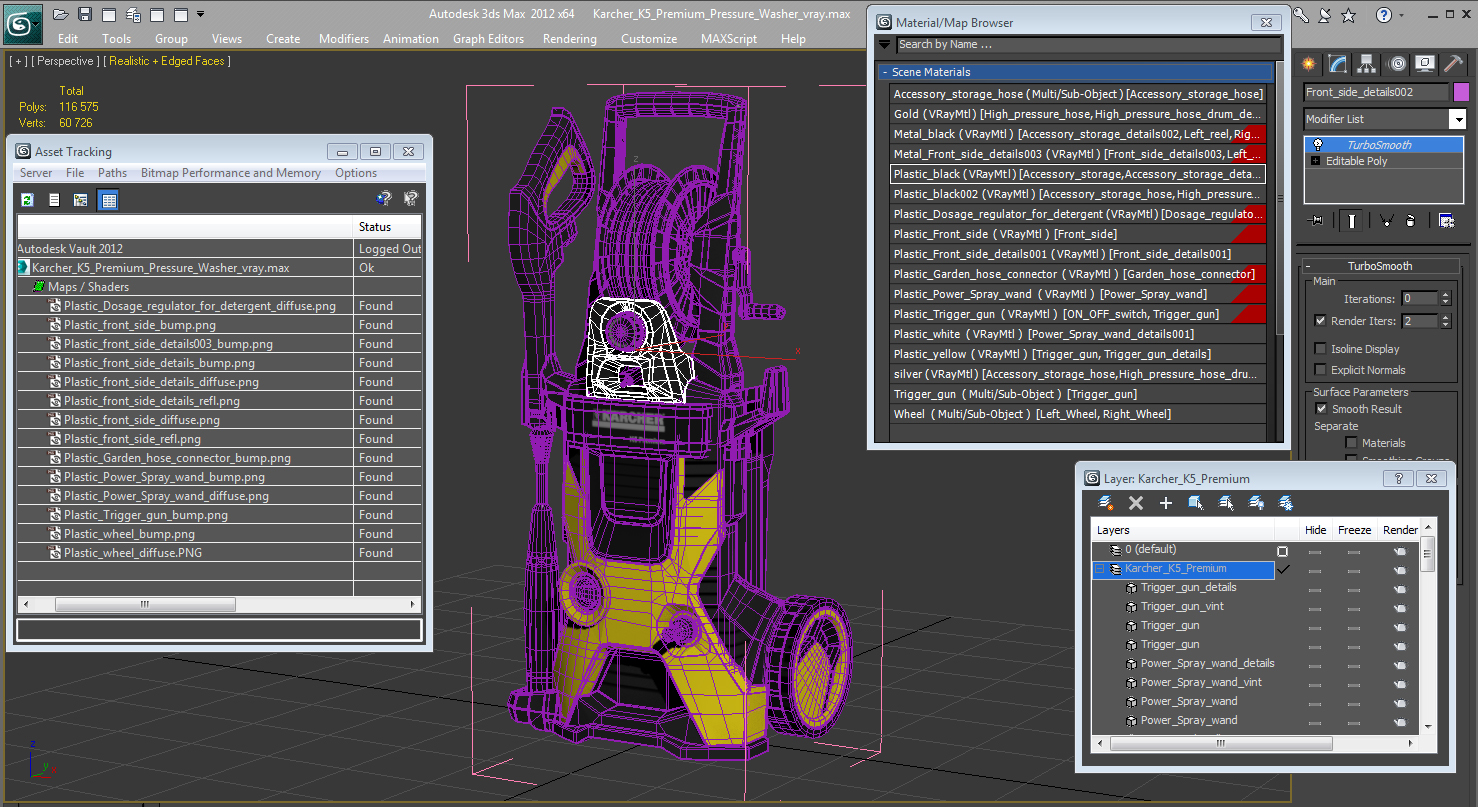Click the Refresh icon in Asset Tracking
The image size is (1478, 807).
point(28,200)
